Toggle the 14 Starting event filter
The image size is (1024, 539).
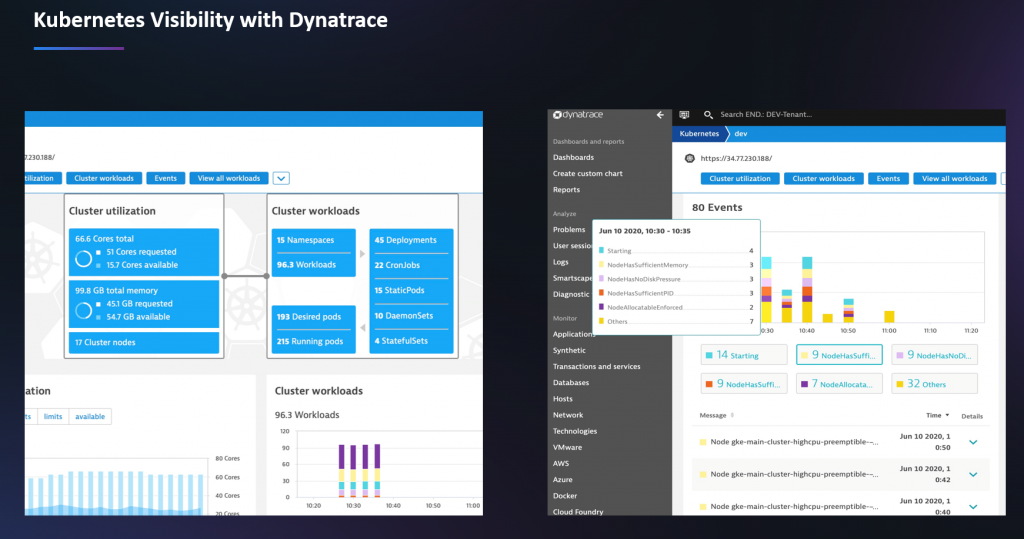[x=744, y=355]
